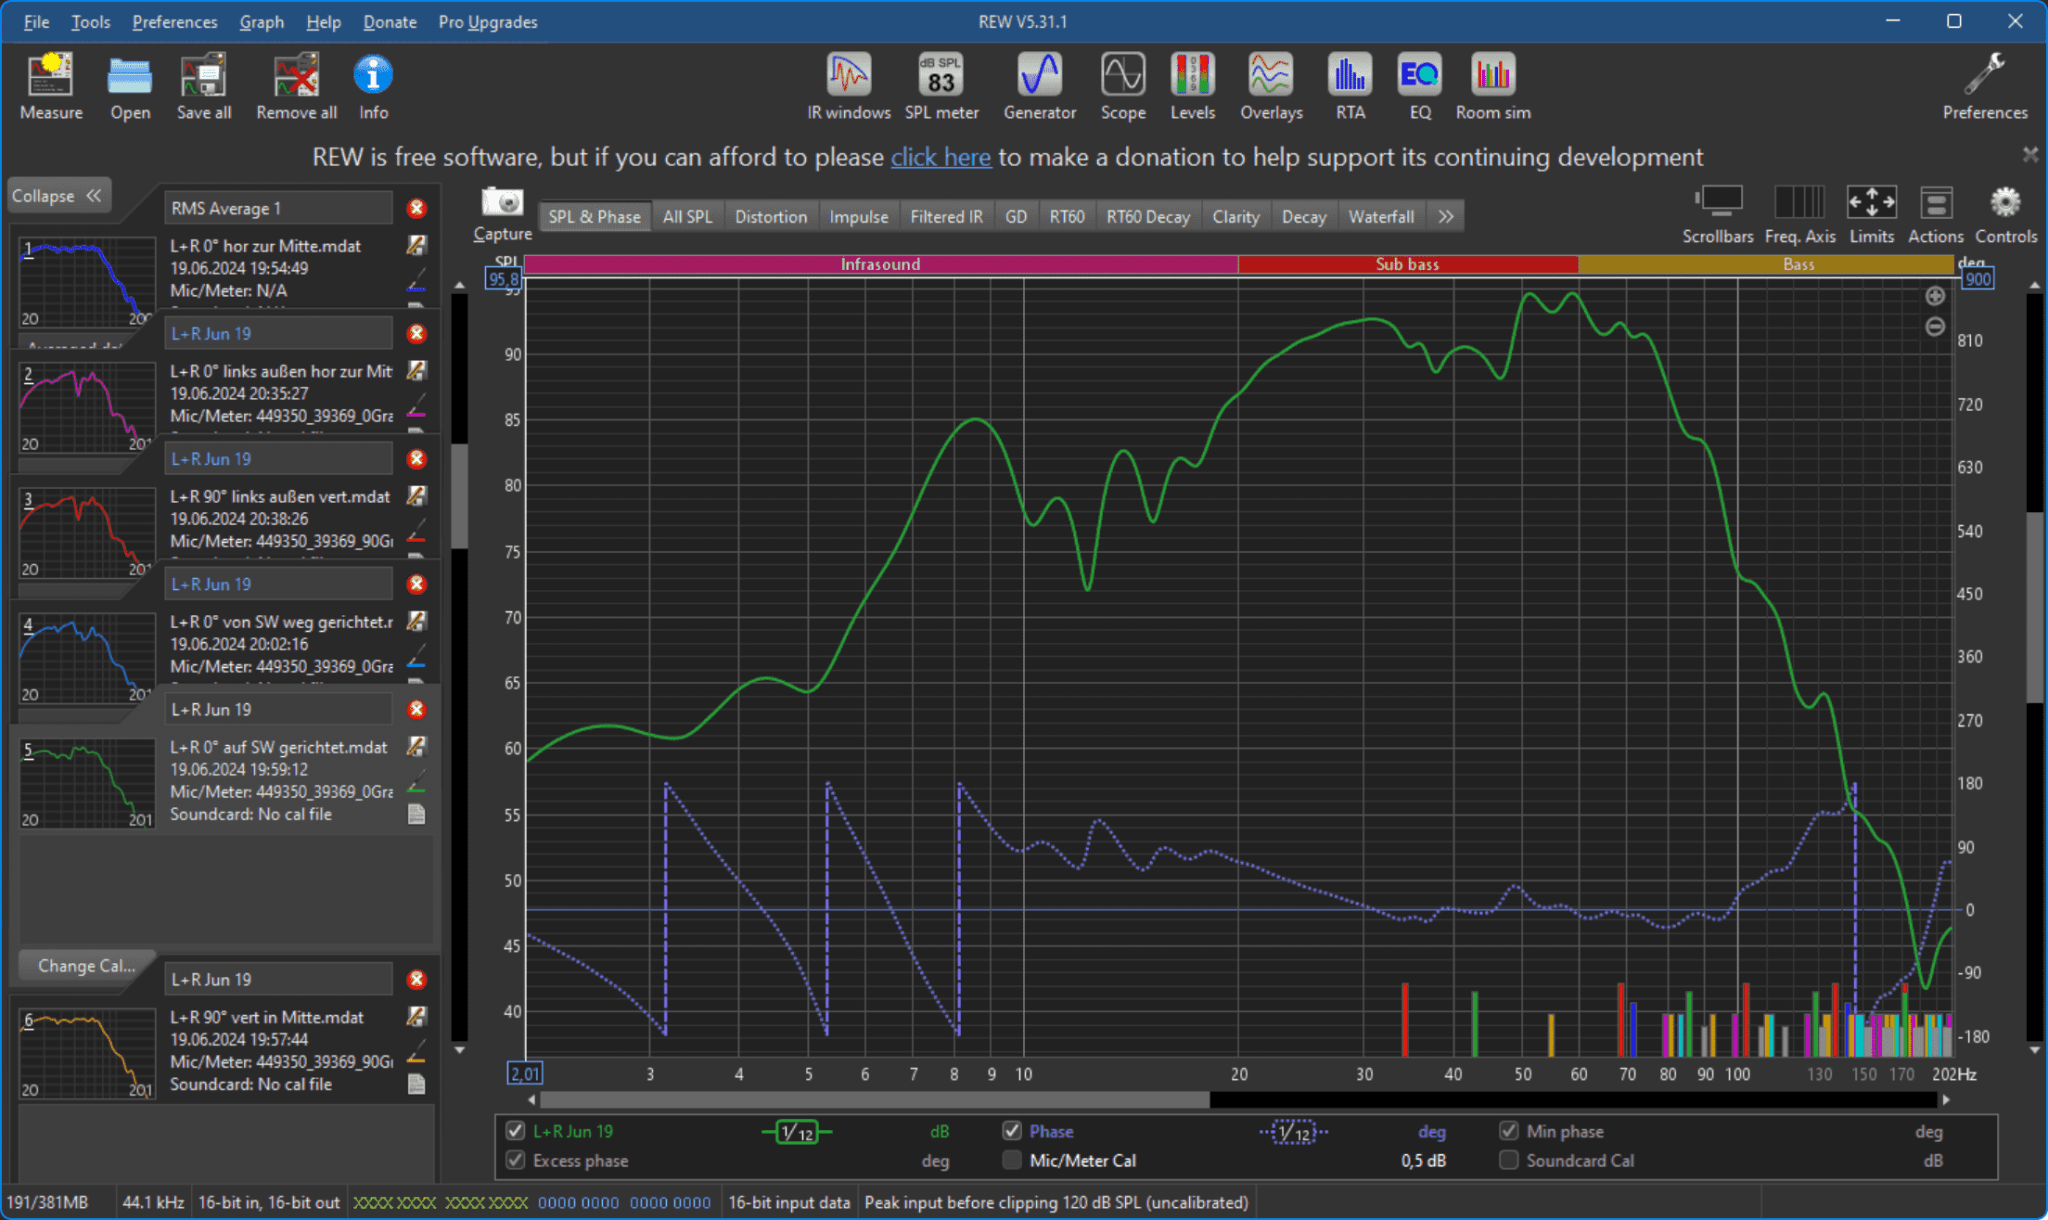Zoom in with the plus magnifier
2048x1220 pixels.
1935,296
